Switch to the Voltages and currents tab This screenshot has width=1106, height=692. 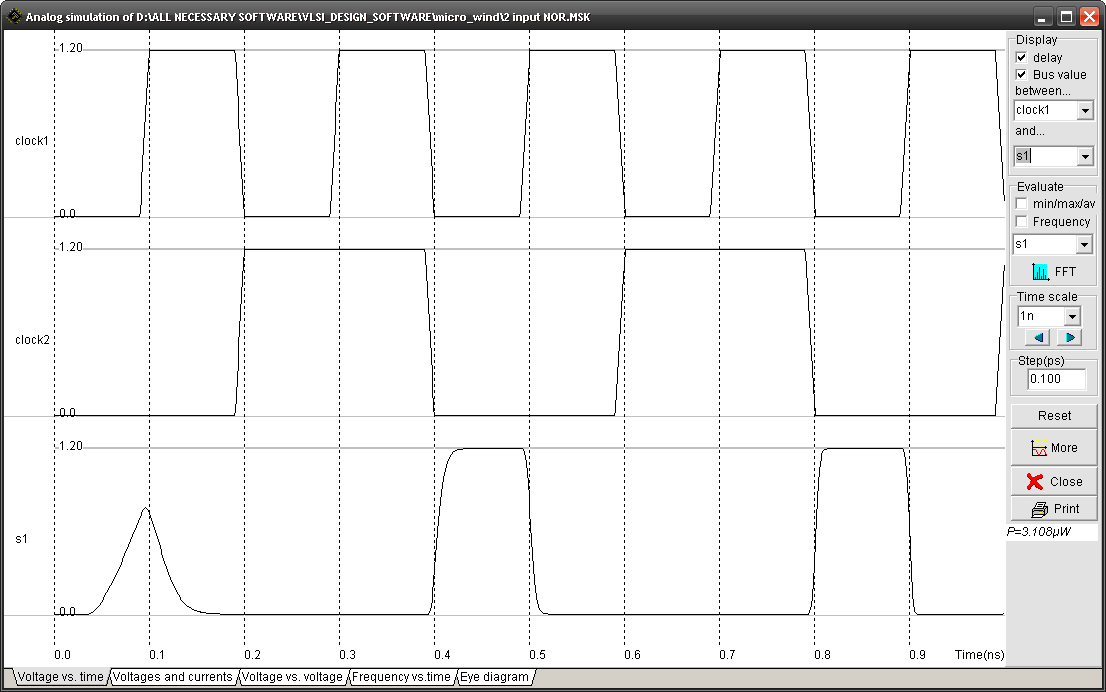tap(172, 677)
